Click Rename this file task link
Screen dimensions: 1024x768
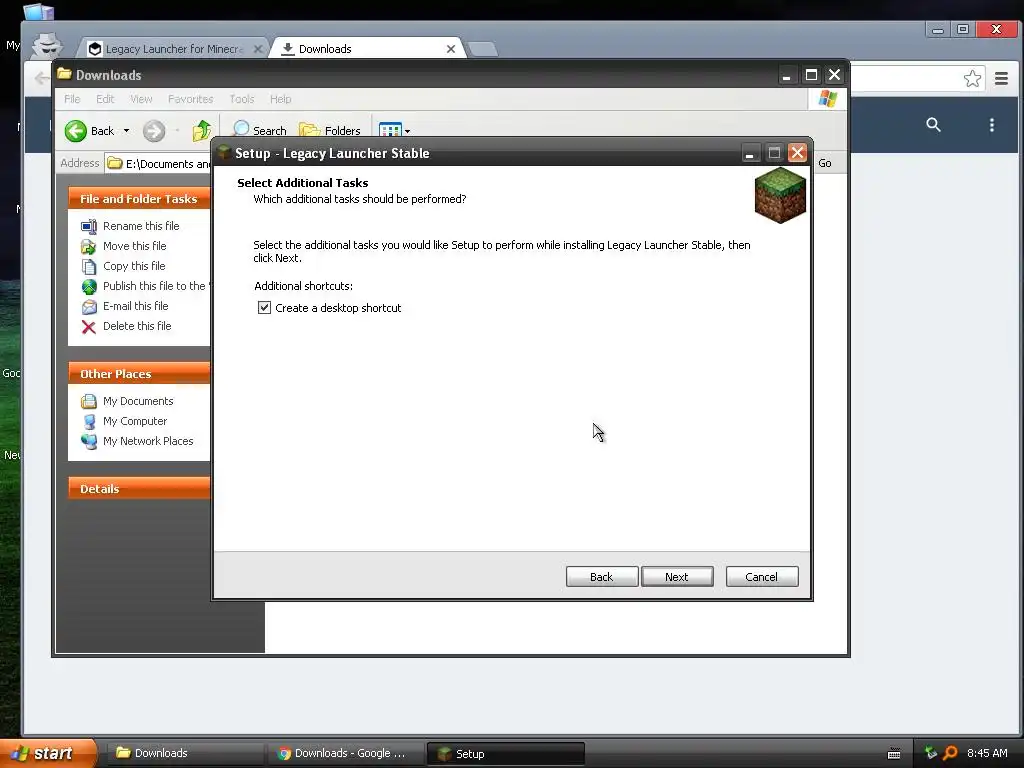141,226
